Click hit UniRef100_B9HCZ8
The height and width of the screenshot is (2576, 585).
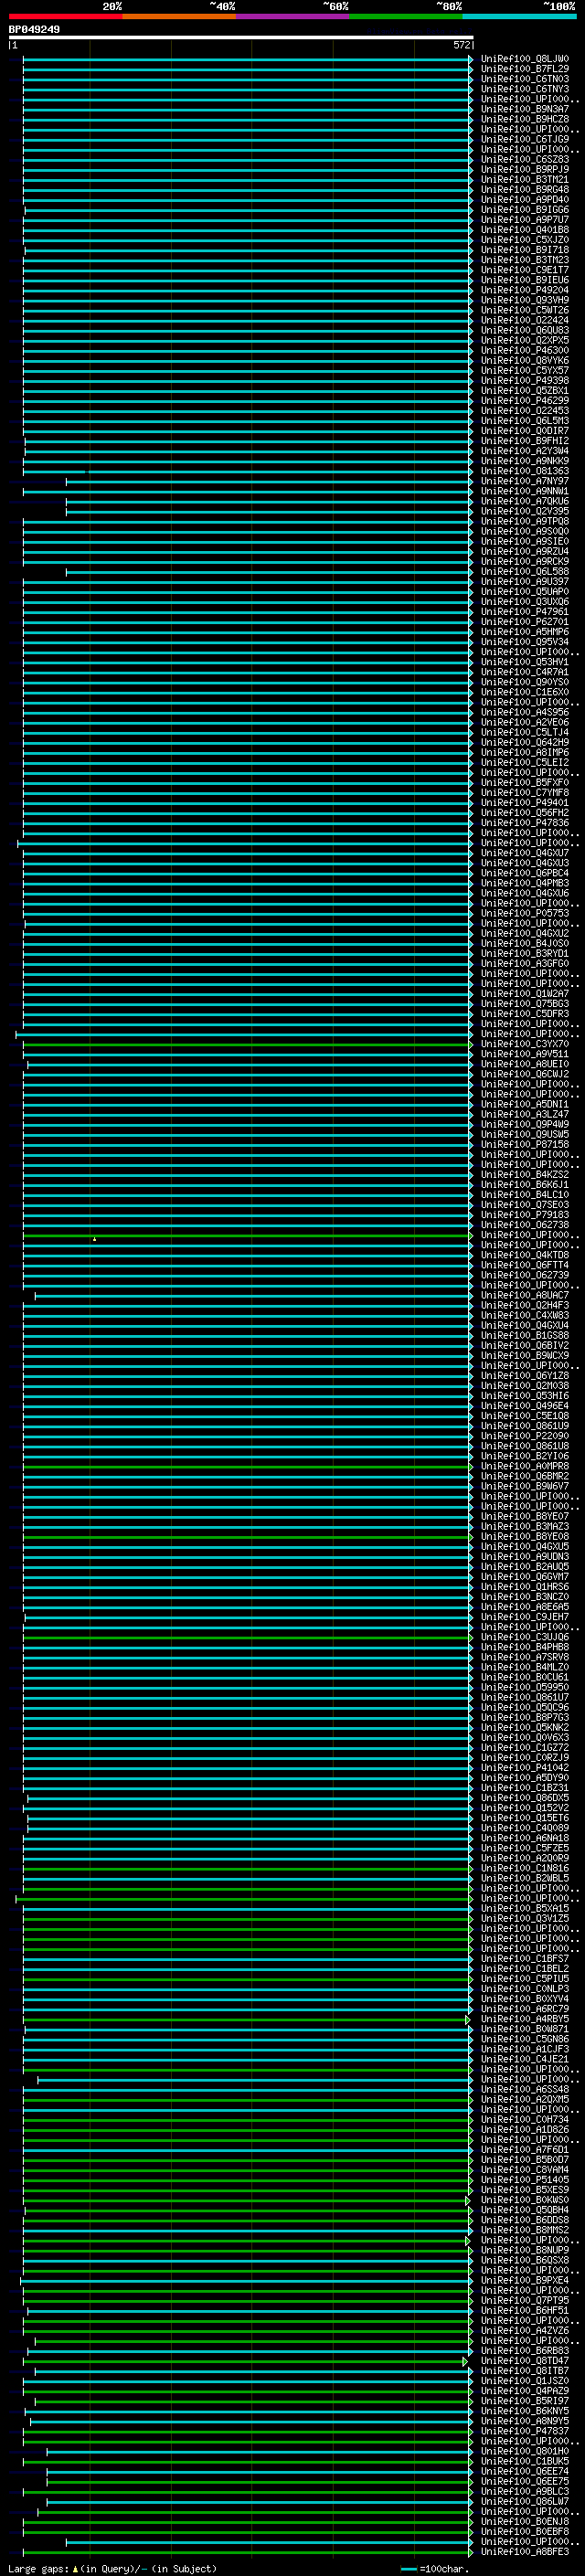pos(525,119)
